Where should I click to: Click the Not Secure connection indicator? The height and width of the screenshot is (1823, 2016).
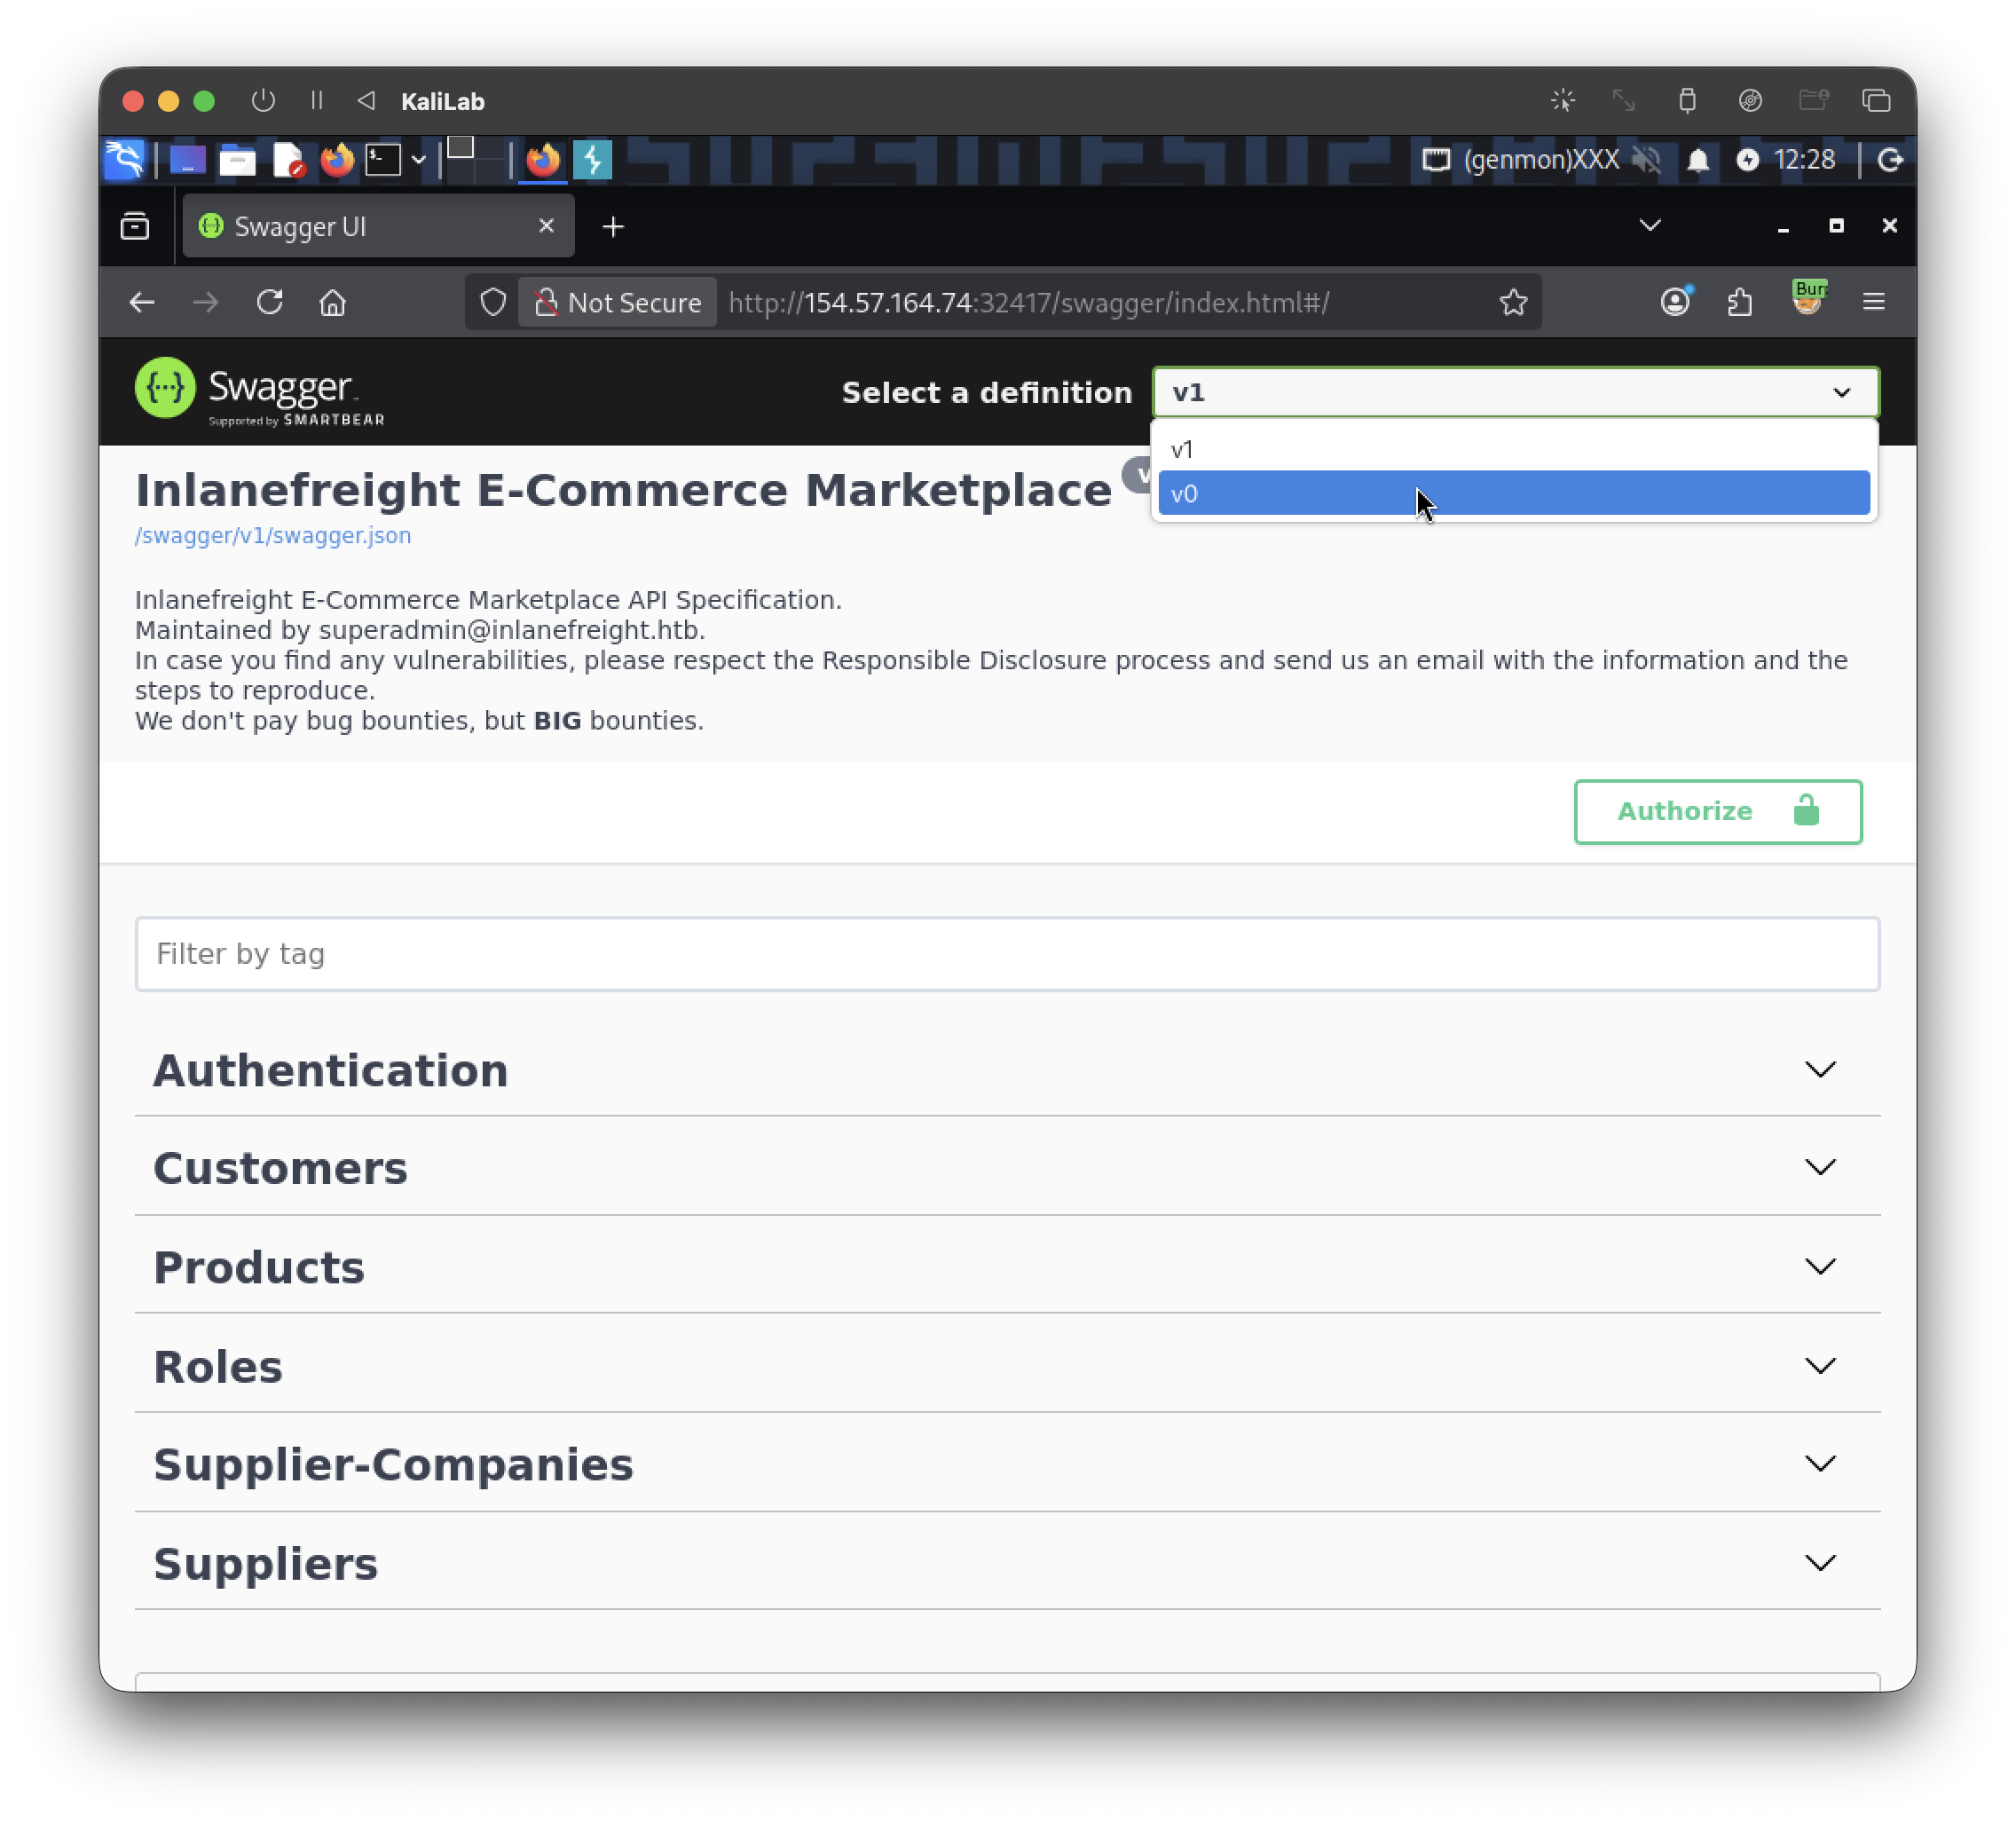pos(617,302)
